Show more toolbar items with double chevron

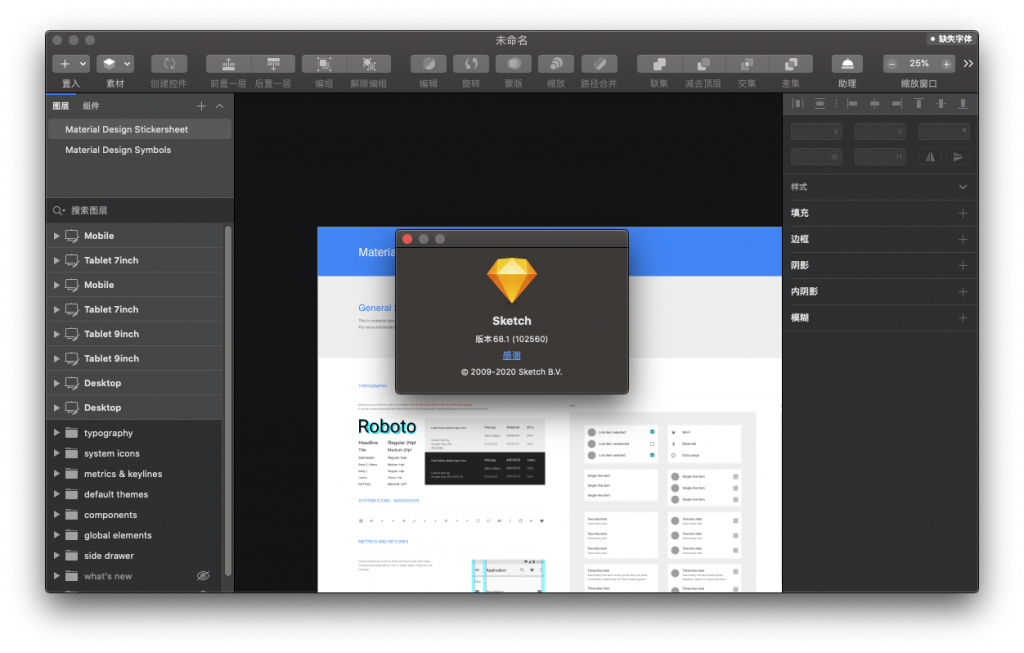point(968,63)
